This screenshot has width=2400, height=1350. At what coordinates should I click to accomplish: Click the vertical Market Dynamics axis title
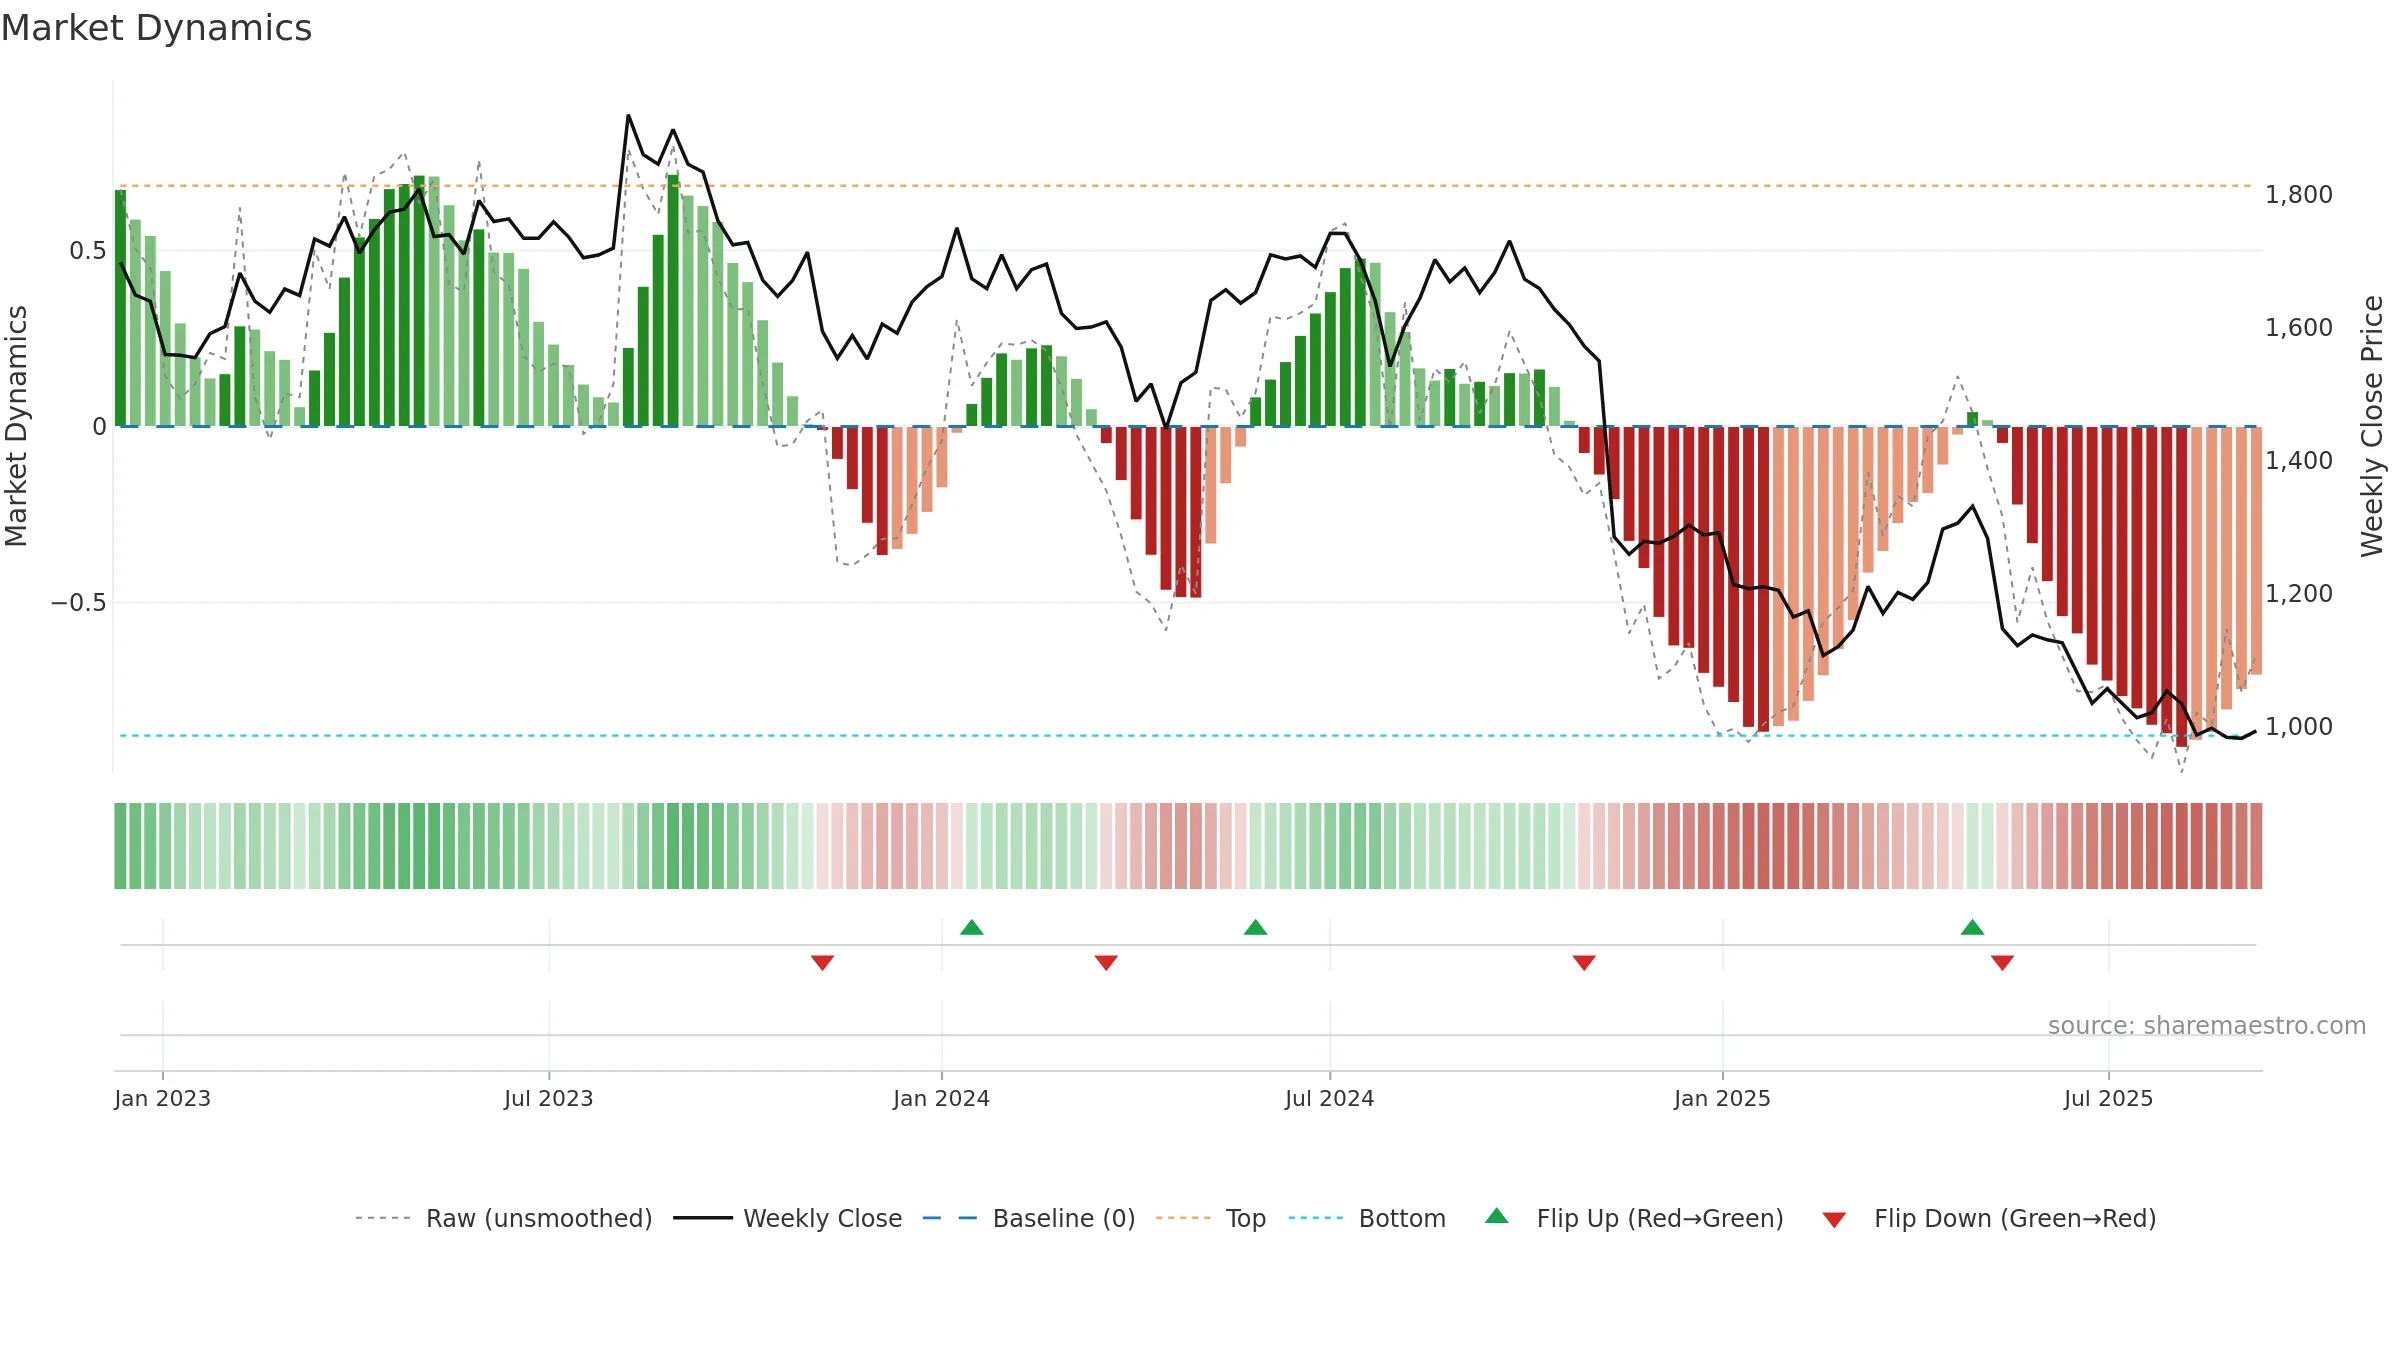pyautogui.click(x=16, y=426)
